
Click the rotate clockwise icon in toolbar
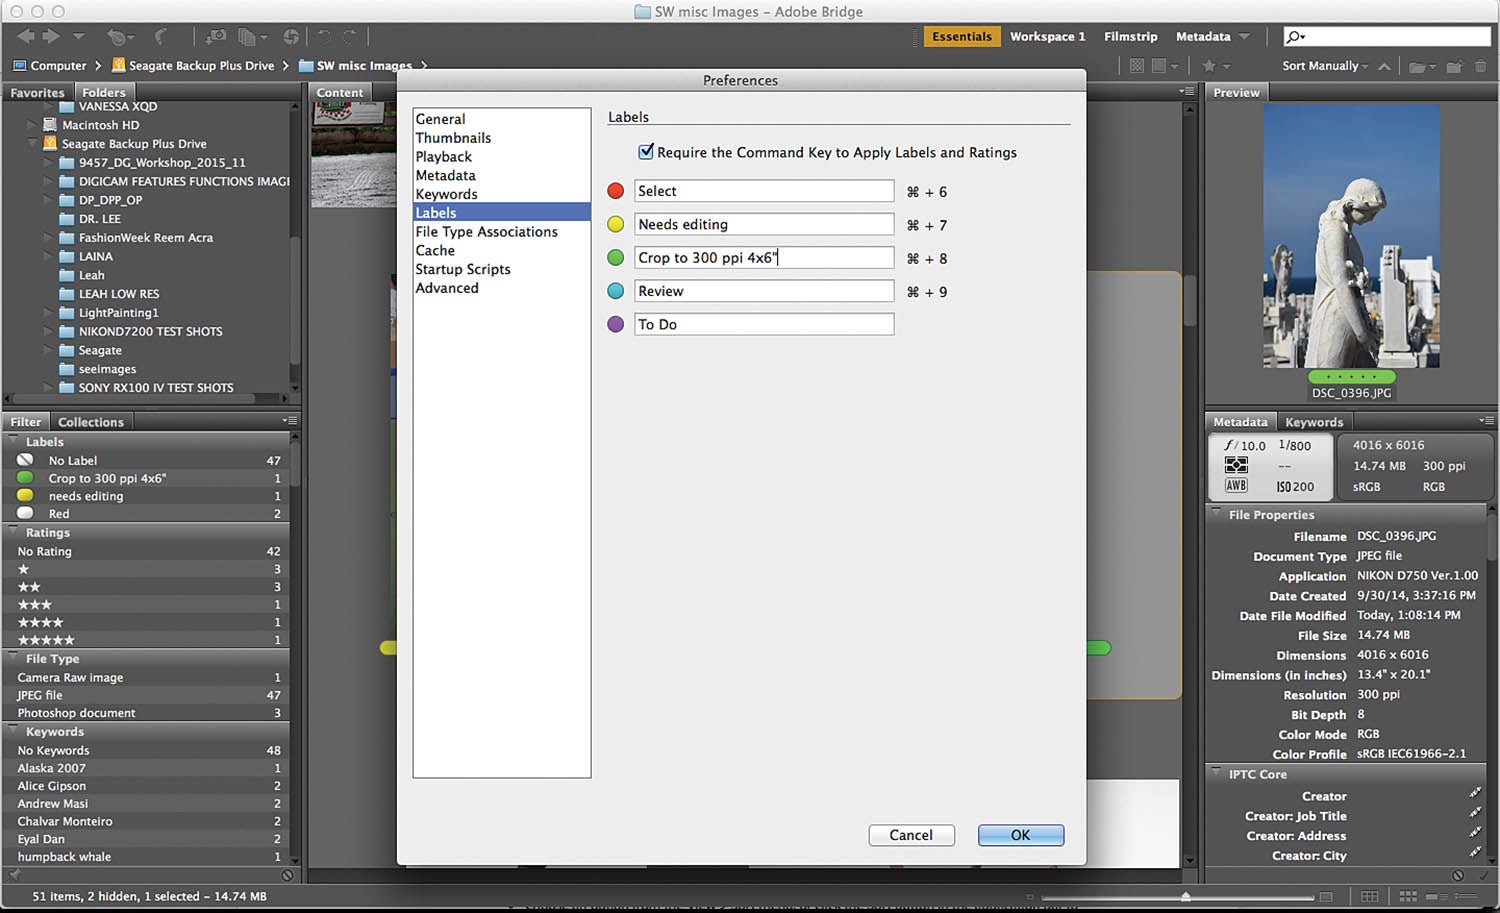[351, 37]
